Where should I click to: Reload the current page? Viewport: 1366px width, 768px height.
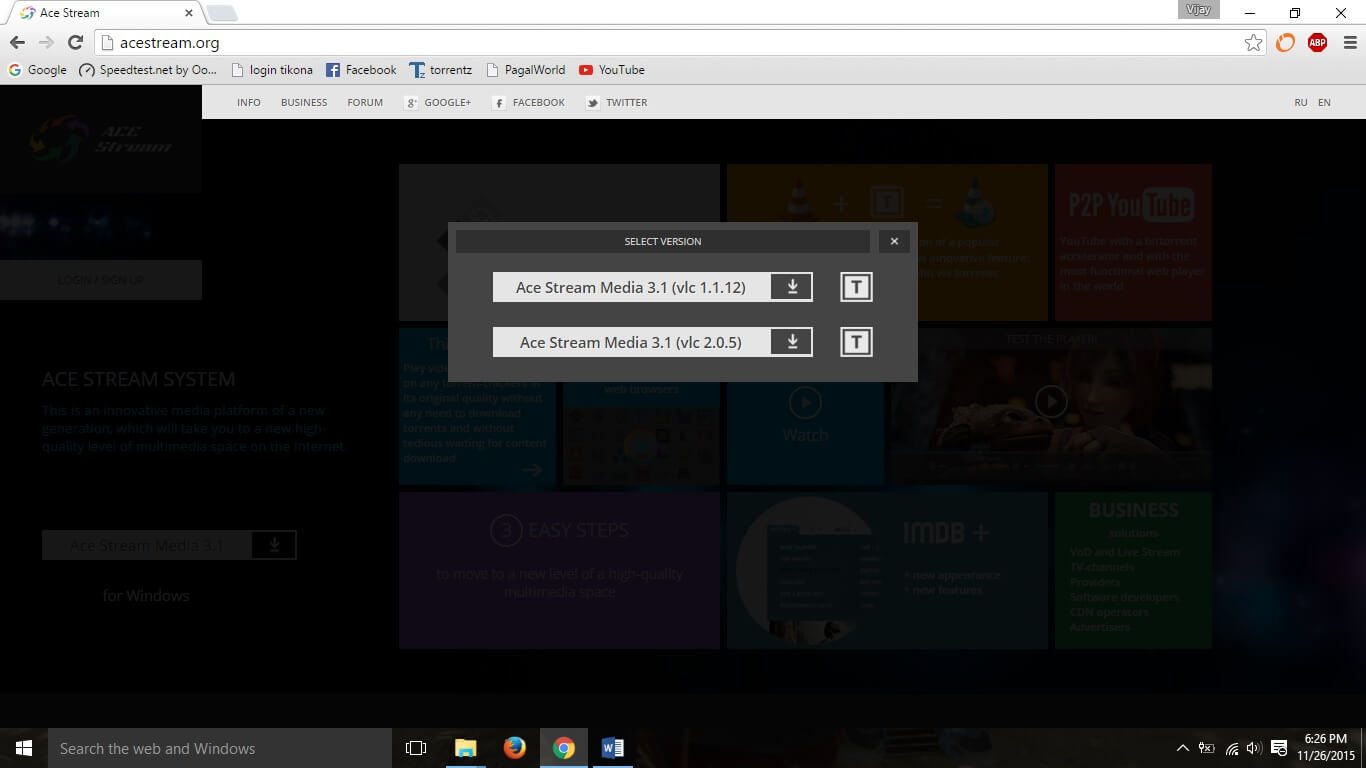coord(75,43)
